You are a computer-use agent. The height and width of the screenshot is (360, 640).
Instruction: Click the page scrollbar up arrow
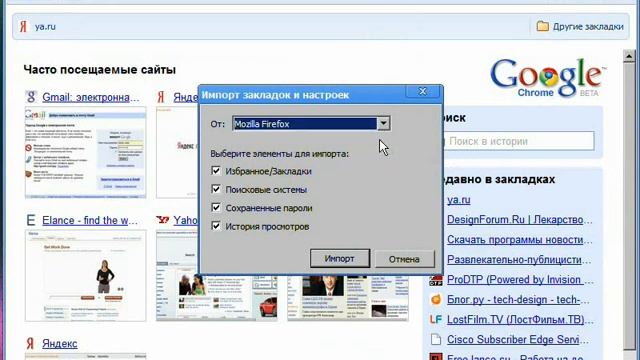629,56
